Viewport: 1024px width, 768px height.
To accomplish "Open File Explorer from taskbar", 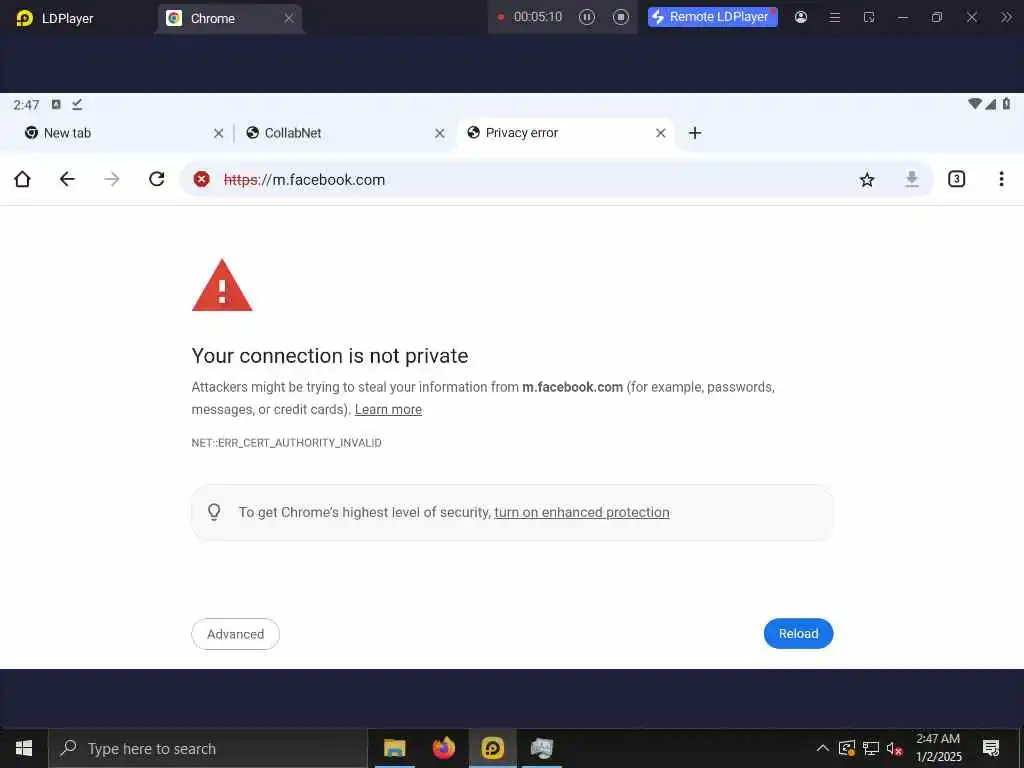I will click(394, 748).
